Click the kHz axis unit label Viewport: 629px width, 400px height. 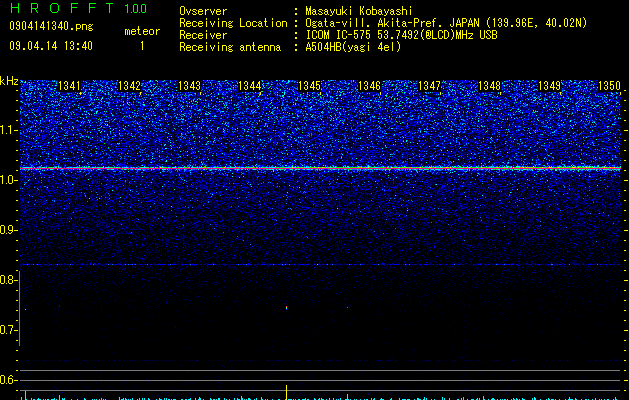coord(9,81)
